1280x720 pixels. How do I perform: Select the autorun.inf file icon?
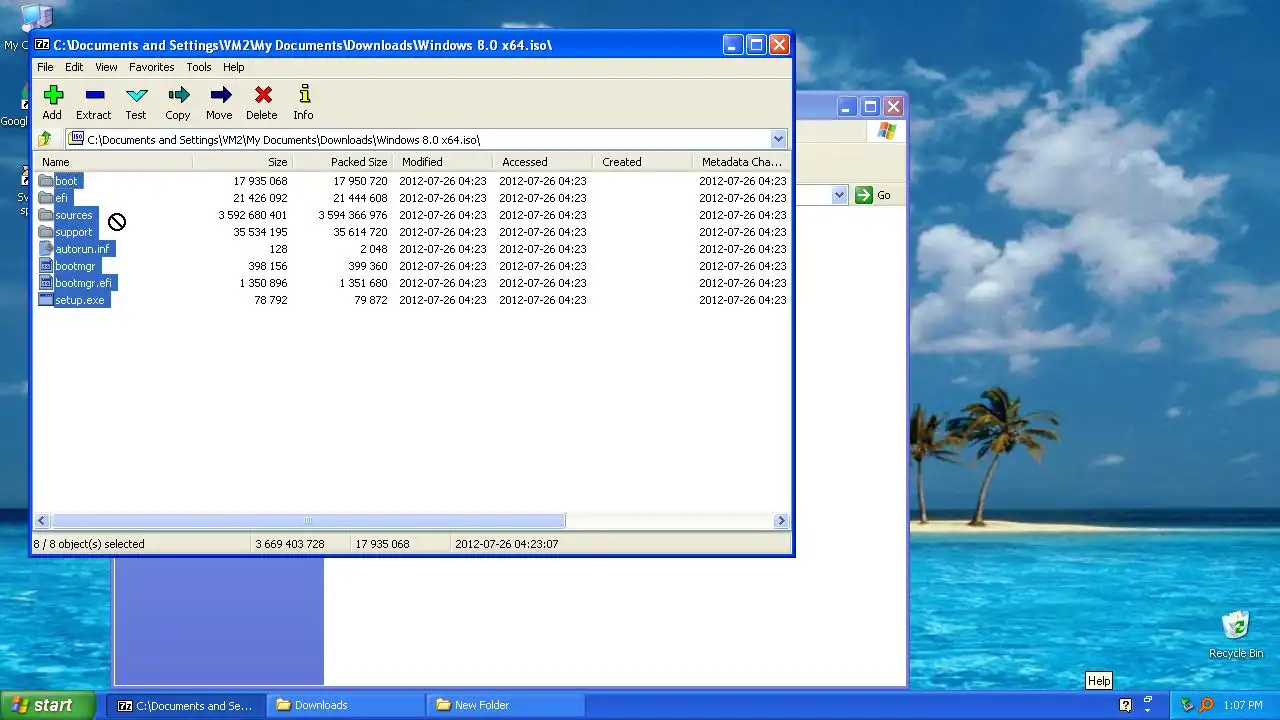[x=45, y=249]
